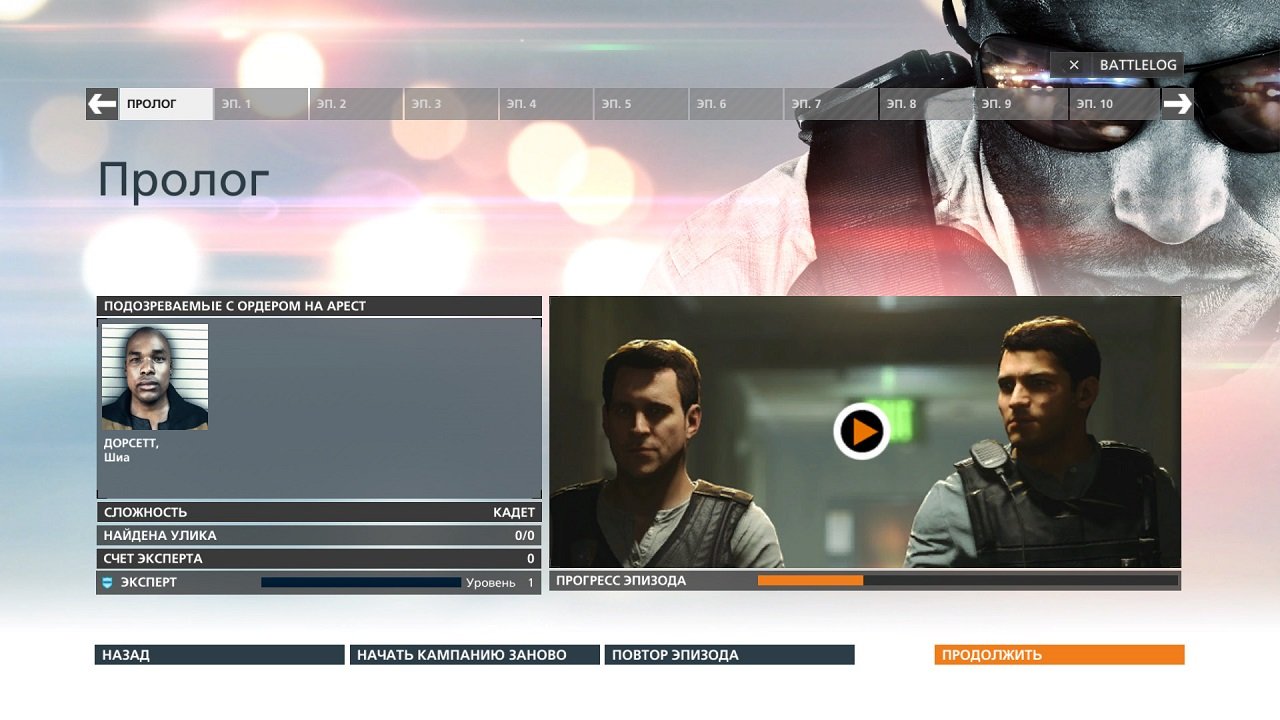Click the right arrow to scroll episodes forward
This screenshot has height=720, width=1280.
point(1178,103)
